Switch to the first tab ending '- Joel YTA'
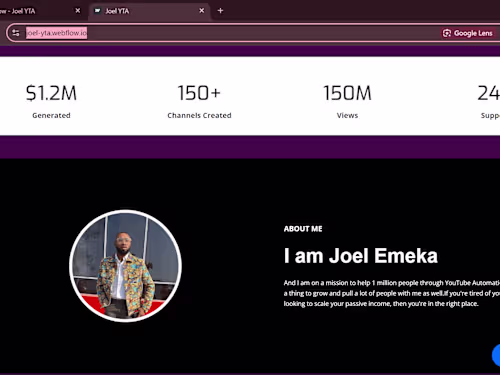Image resolution: width=500 pixels, height=375 pixels. [40, 11]
